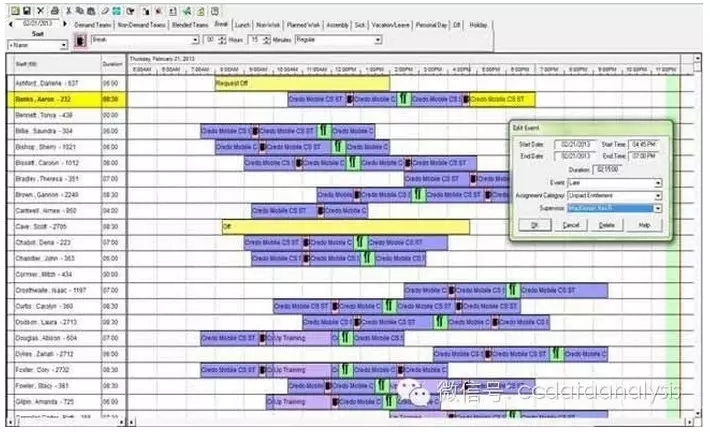Screen dimensions: 710x432
Task: Click the Save floppy disk icon
Action: [x=27, y=10]
